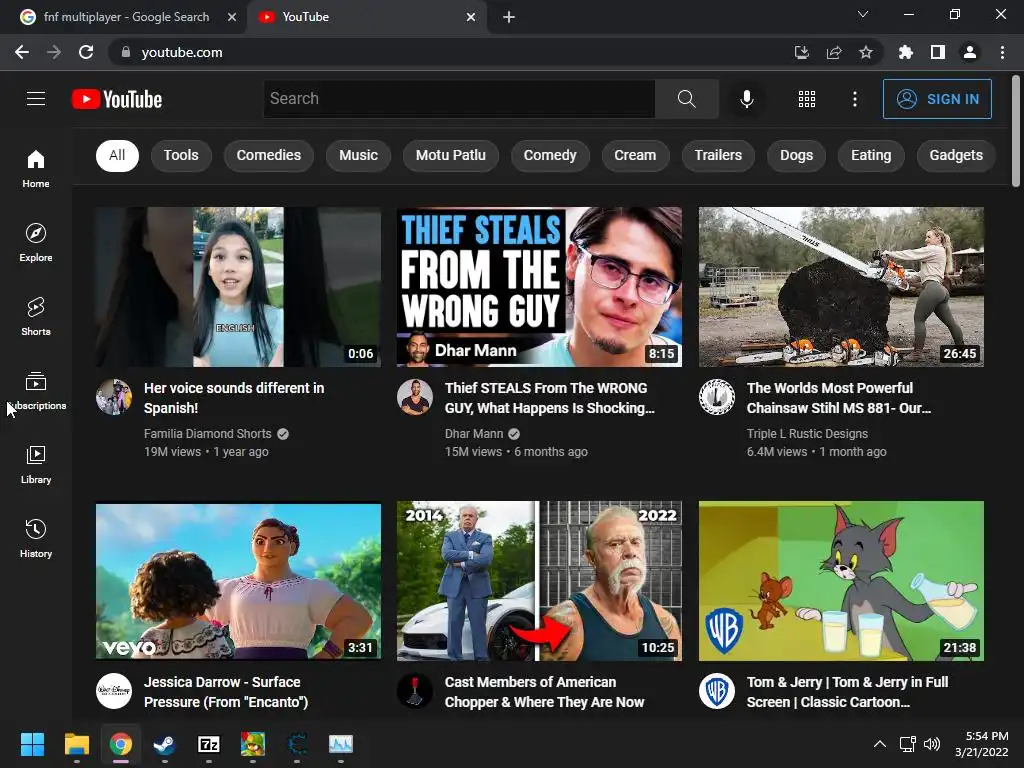
Task: Play the chainsaw video thumbnail
Action: click(841, 287)
